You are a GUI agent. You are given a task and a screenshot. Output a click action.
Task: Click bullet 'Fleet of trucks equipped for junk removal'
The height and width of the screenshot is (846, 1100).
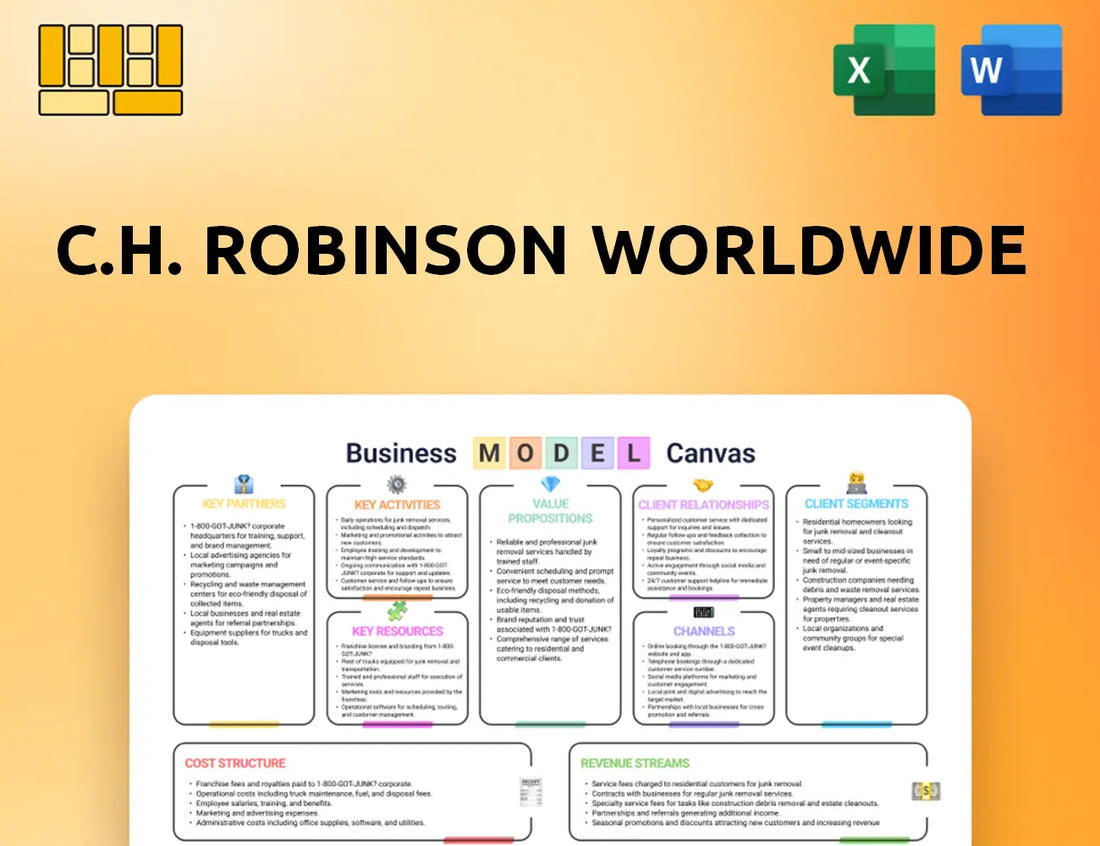coord(400,665)
